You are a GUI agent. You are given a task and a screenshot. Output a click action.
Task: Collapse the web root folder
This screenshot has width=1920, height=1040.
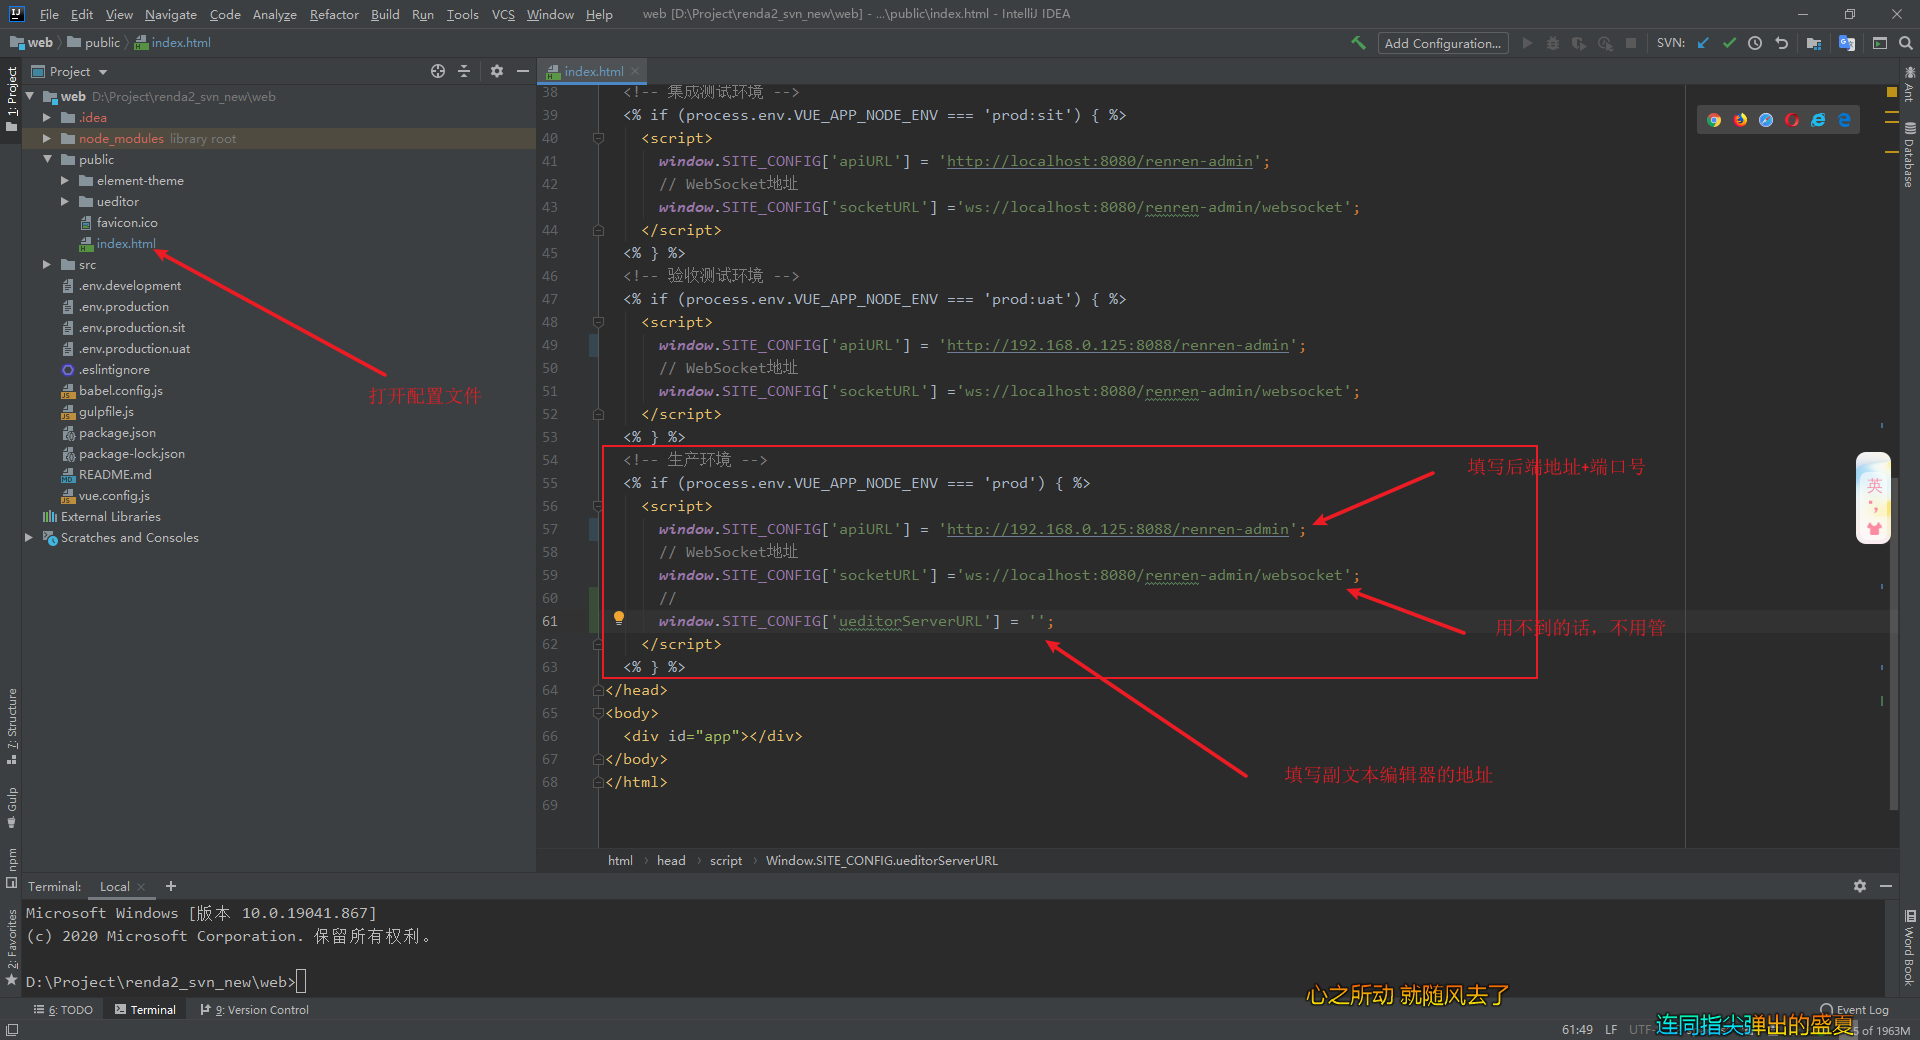pyautogui.click(x=30, y=97)
